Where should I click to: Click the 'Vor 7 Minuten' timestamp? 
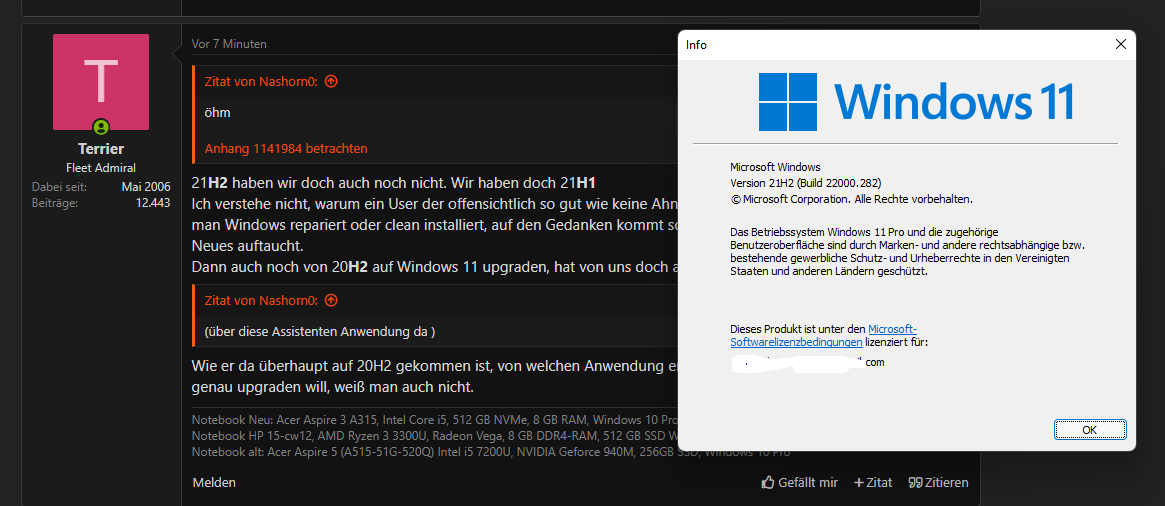coord(229,44)
